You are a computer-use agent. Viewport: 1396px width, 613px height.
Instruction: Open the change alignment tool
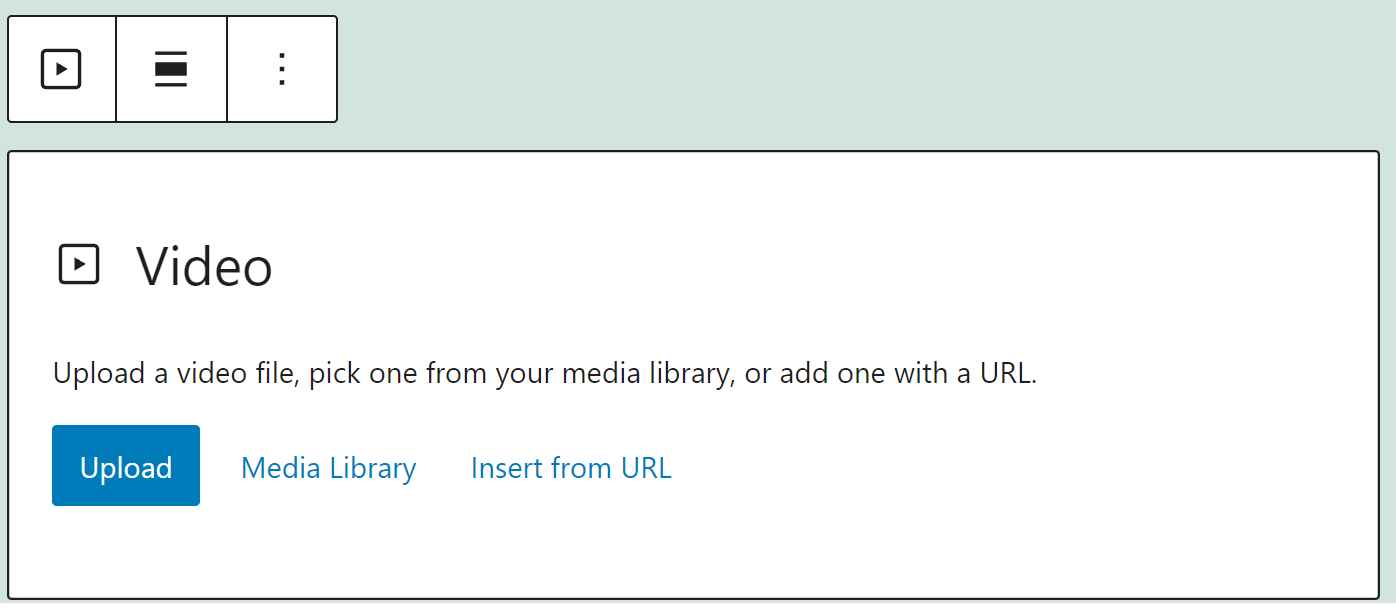[x=171, y=69]
